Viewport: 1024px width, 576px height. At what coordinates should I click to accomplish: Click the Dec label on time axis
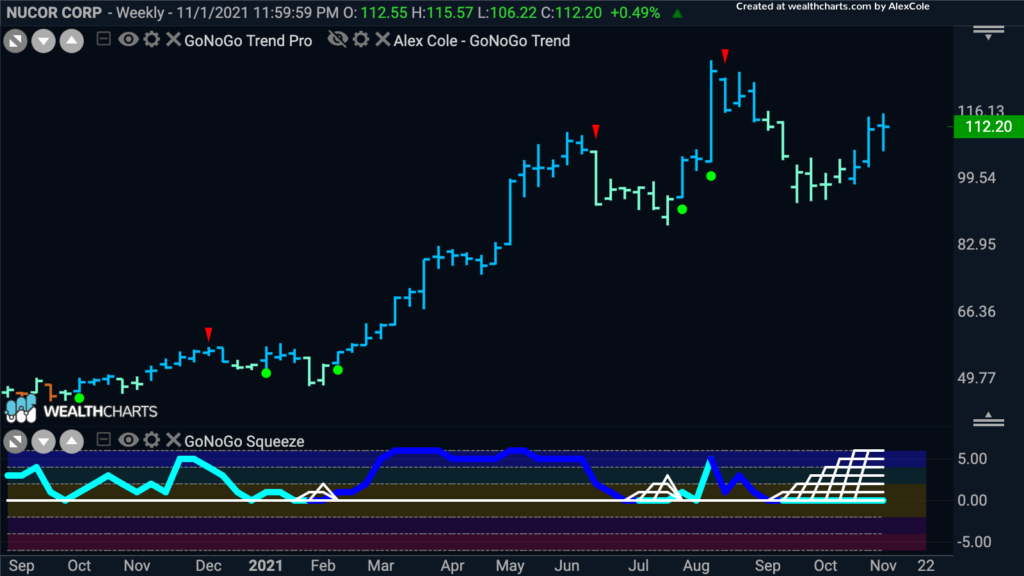click(x=208, y=566)
